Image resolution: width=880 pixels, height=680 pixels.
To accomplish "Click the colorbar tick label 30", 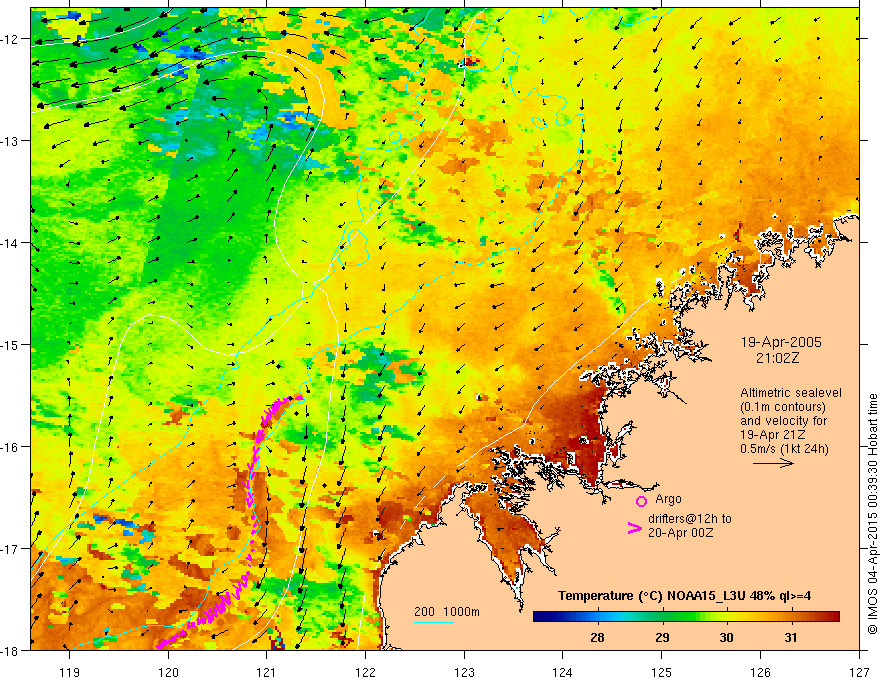I will point(726,637).
